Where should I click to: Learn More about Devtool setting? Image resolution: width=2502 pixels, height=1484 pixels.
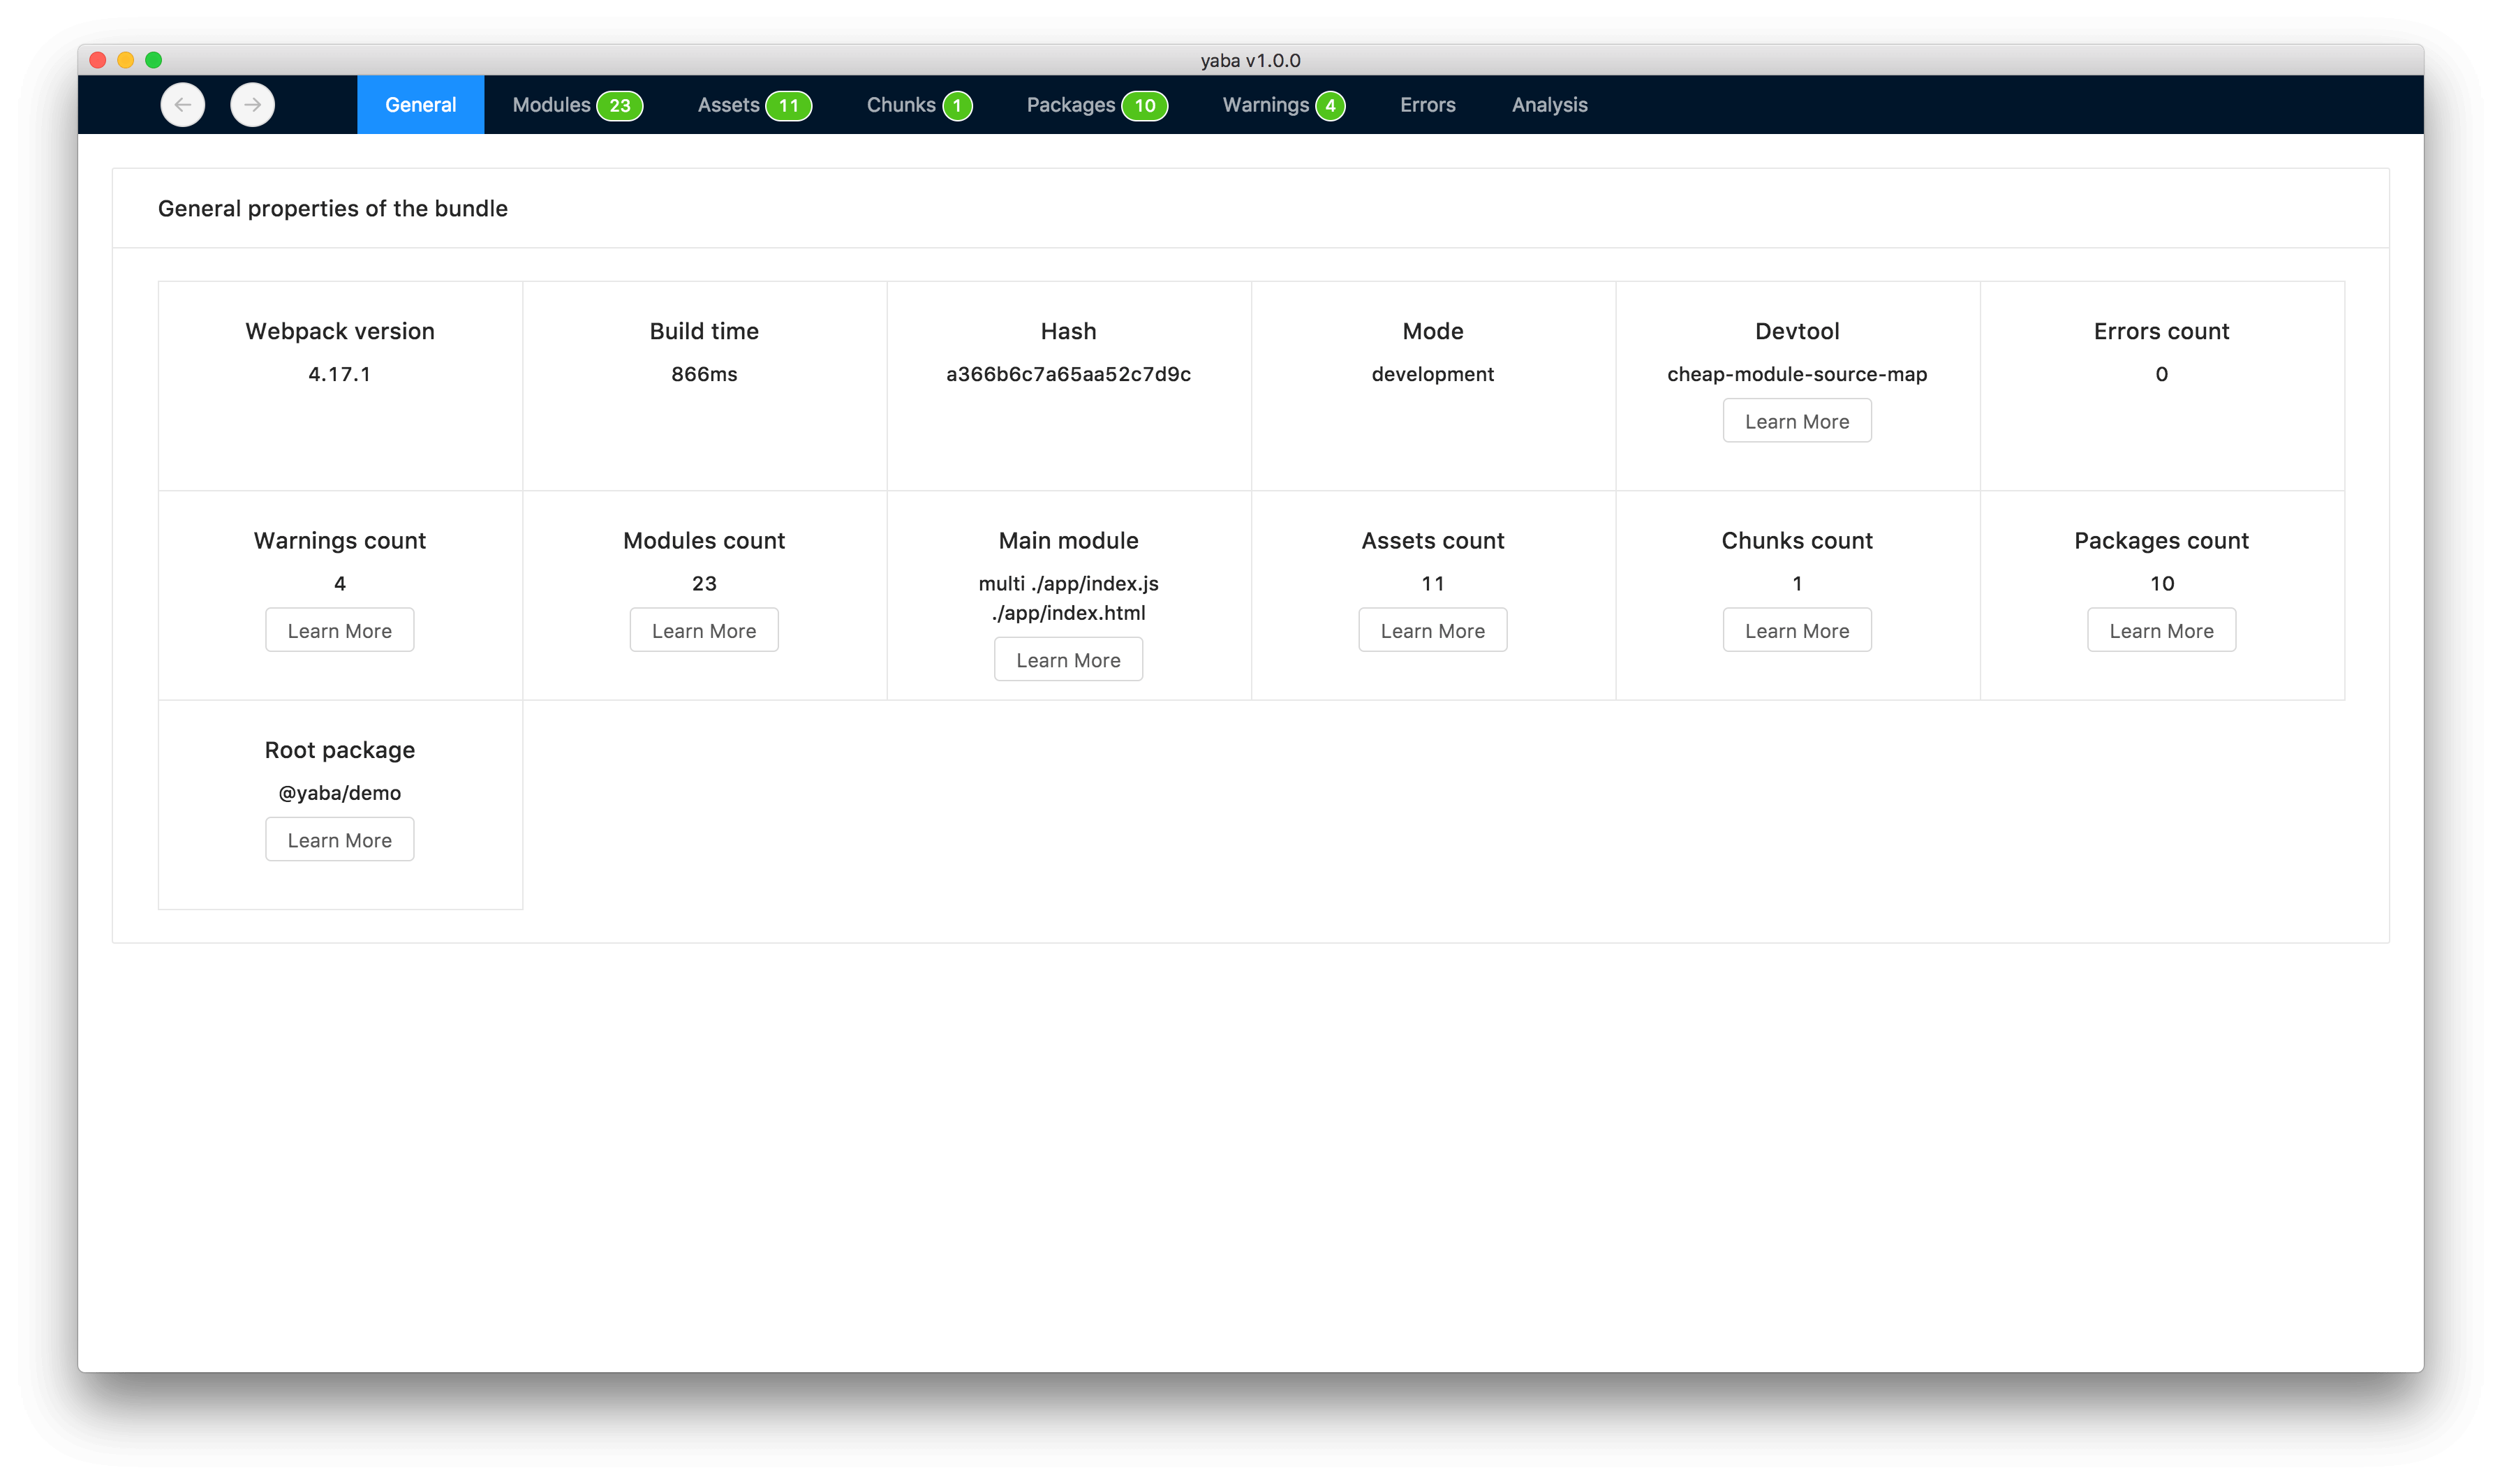pyautogui.click(x=1797, y=420)
